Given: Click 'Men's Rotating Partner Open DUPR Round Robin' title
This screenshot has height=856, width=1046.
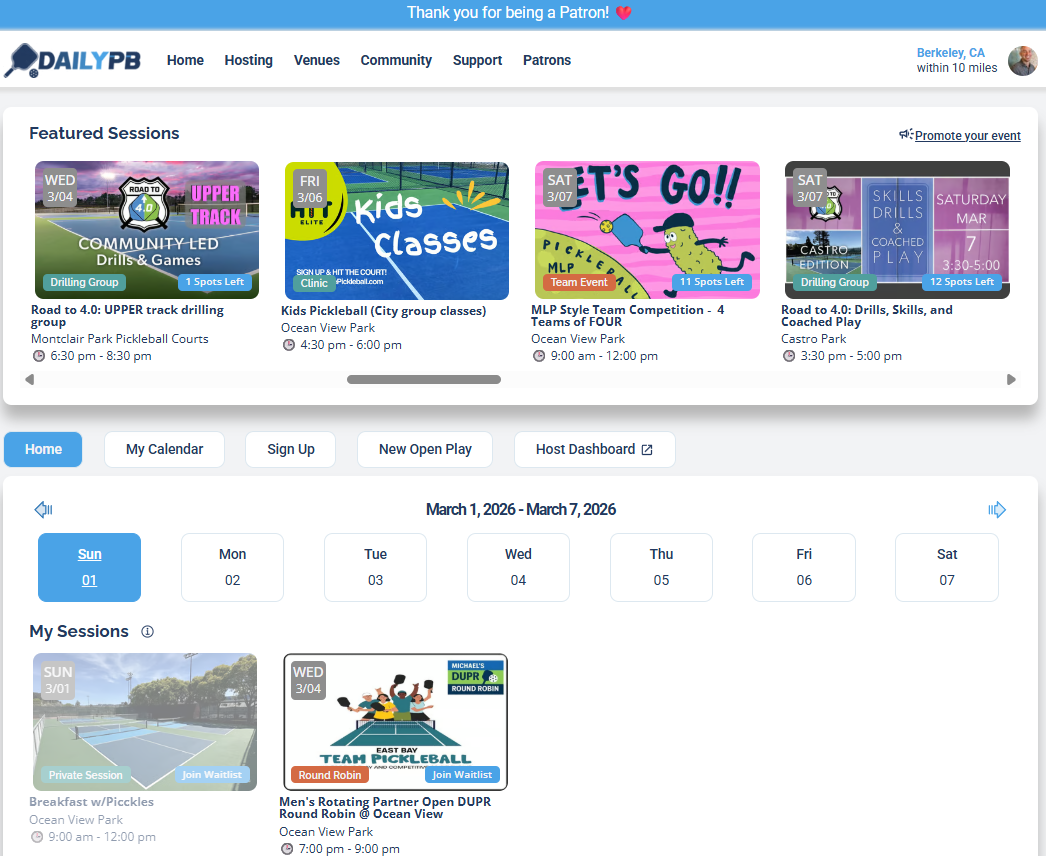Looking at the screenshot, I should coord(385,807).
